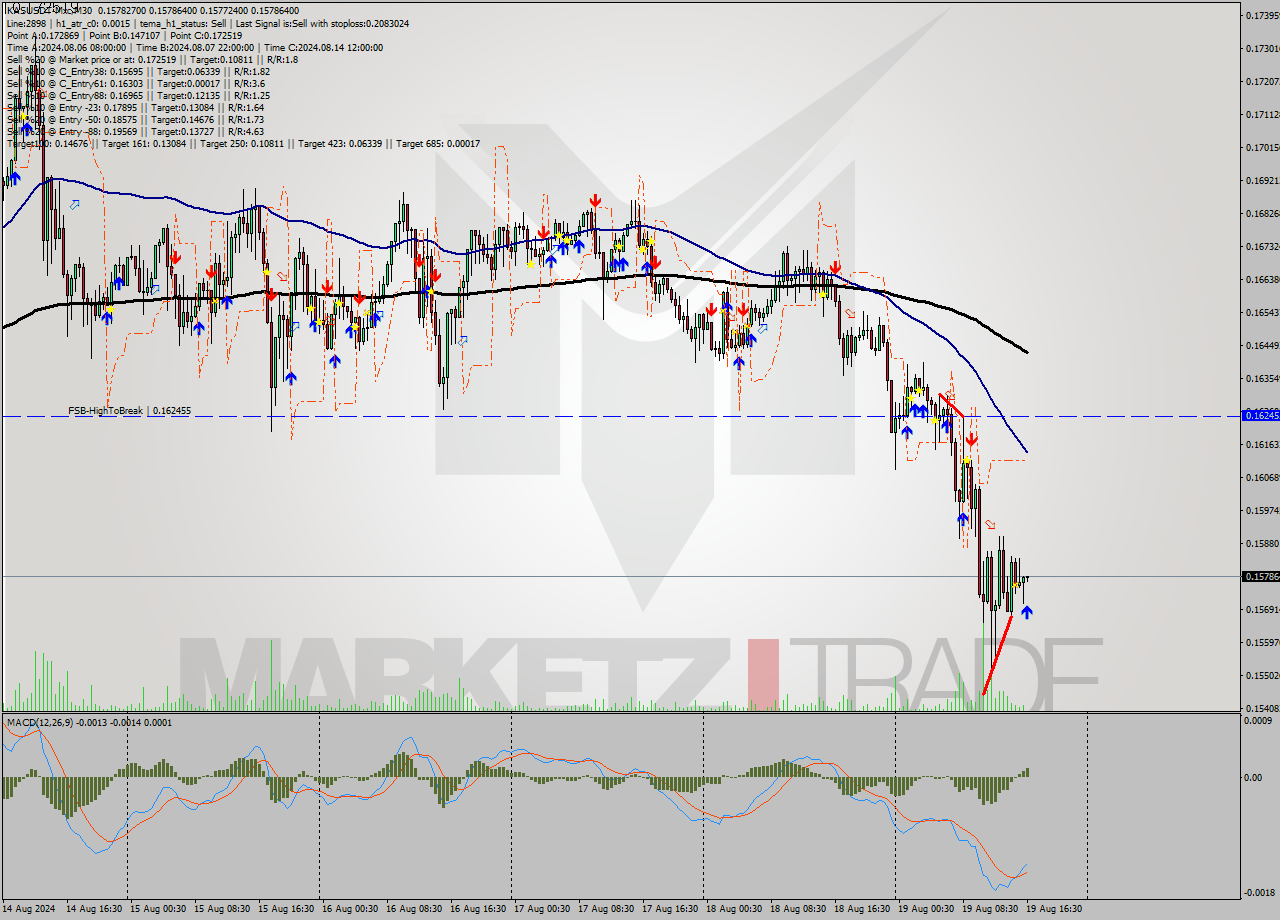
Task: Select the blue up arrow below the latest candle
Action: pos(1026,612)
